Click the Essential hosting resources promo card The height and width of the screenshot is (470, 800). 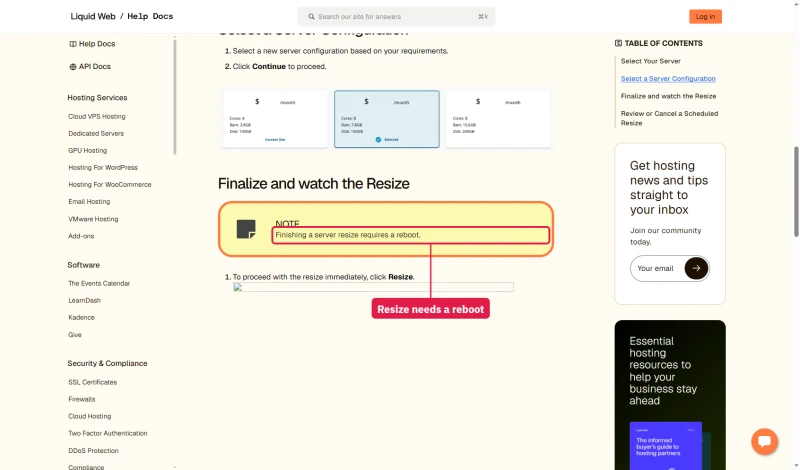point(670,395)
